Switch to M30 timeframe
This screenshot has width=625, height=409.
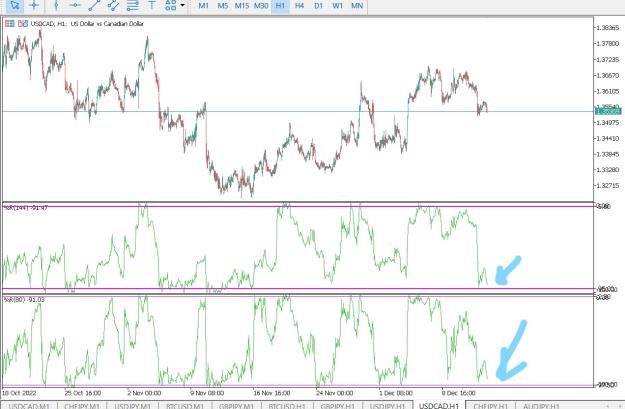[x=261, y=6]
